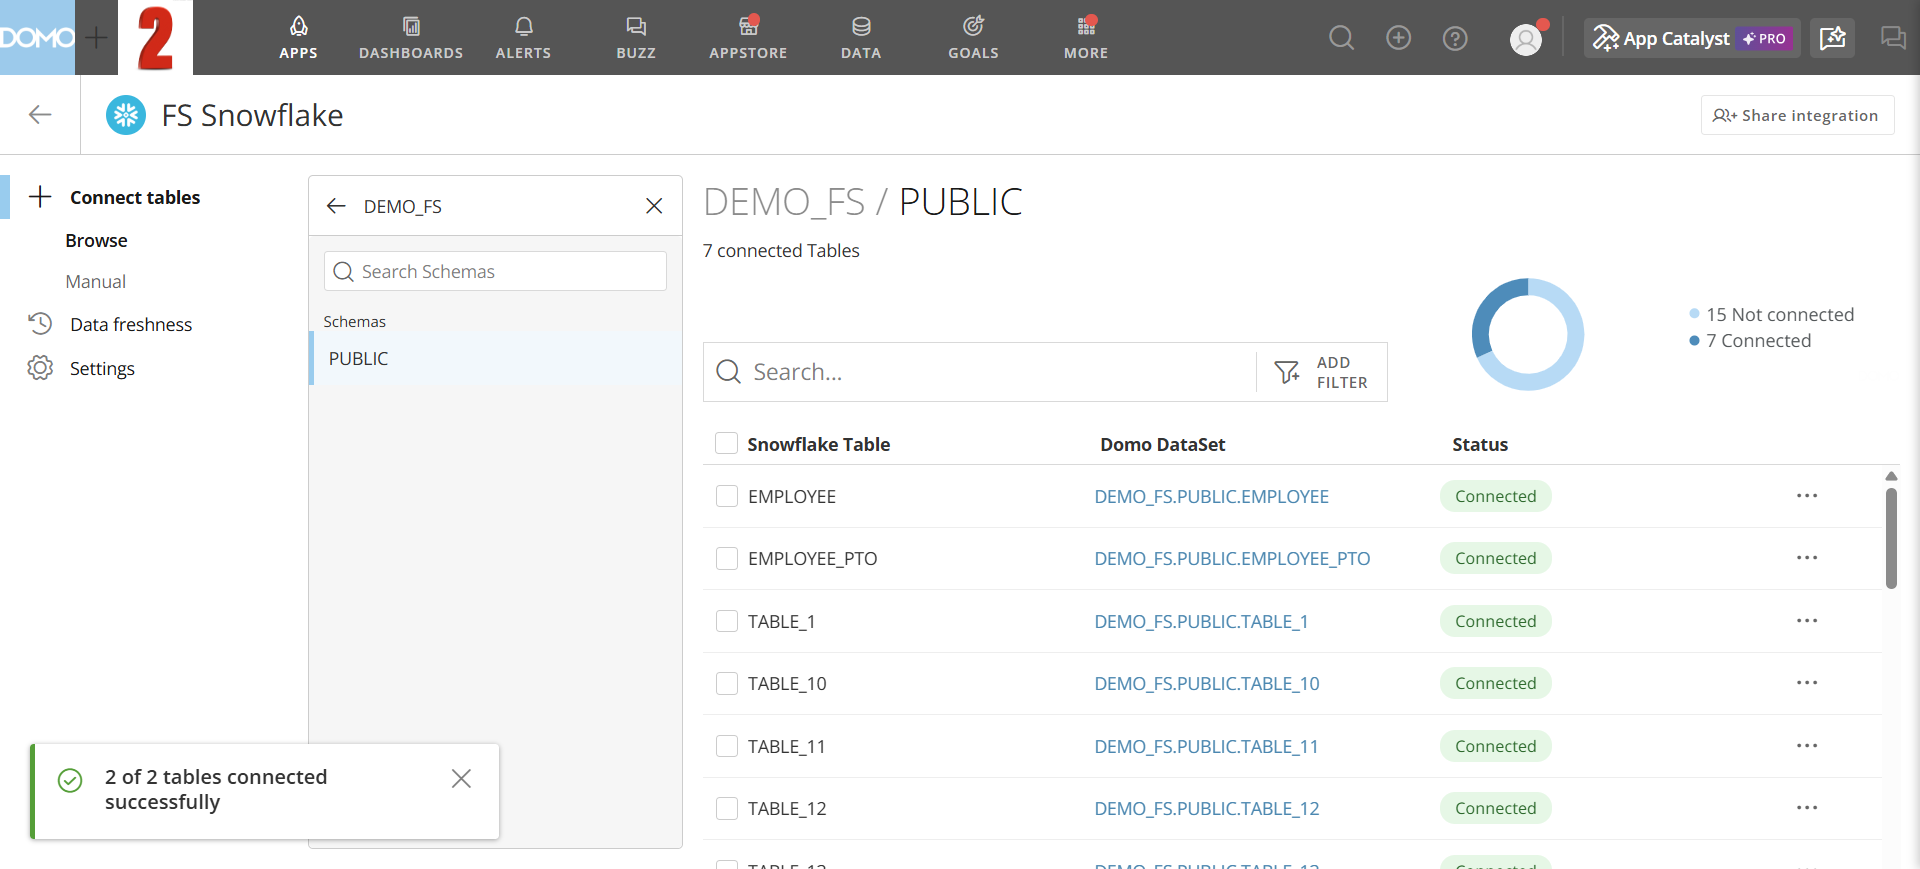This screenshot has height=869, width=1920.
Task: Click the FS Snowflake snowflake icon
Action: [x=126, y=115]
